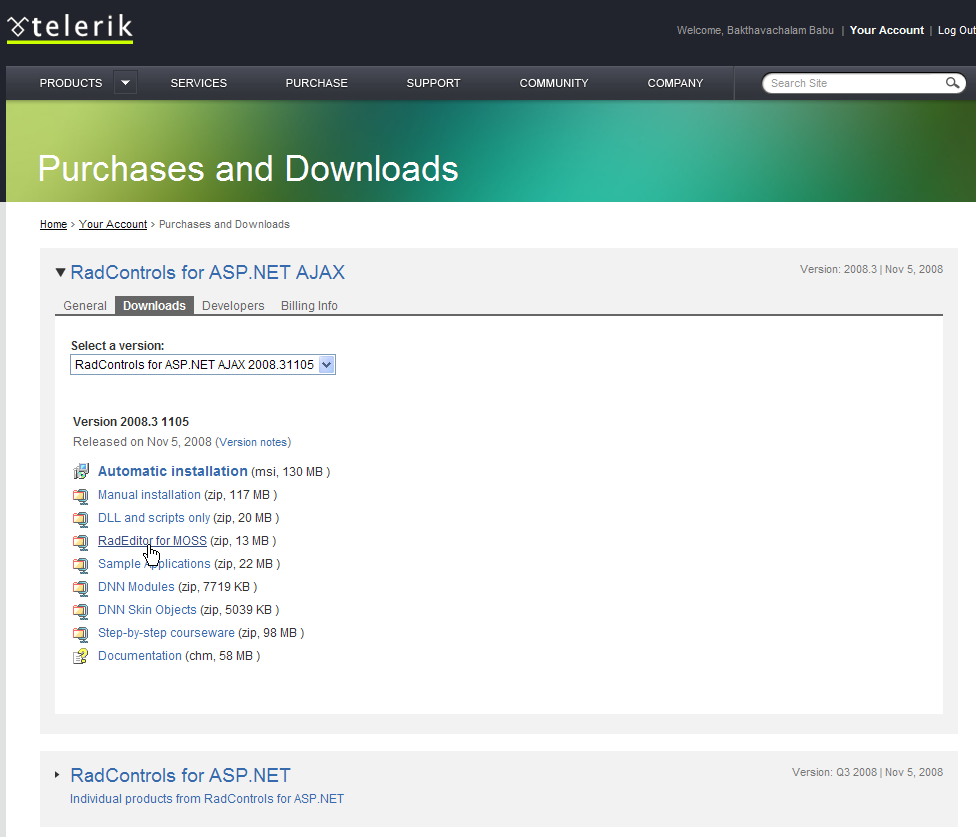Download RadEditor for MOSS

(152, 541)
